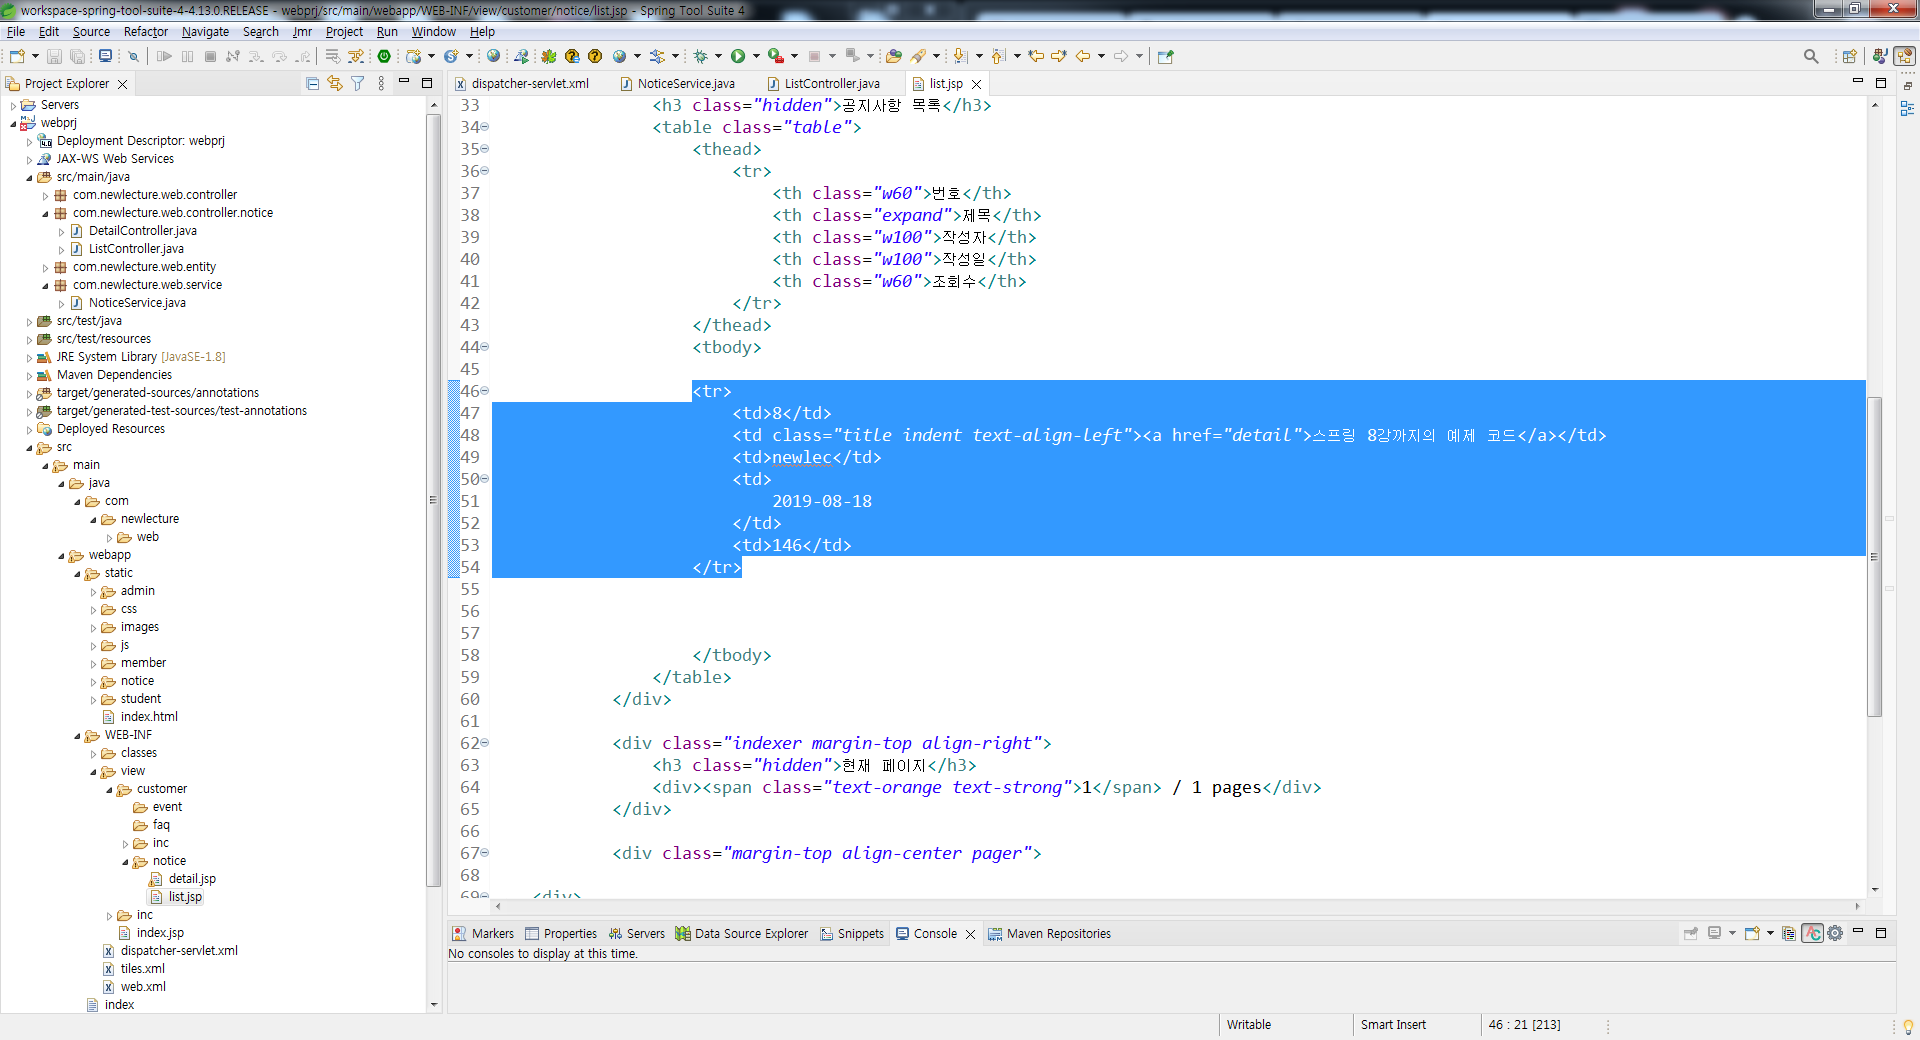Open the Markers view tab
The height and width of the screenshot is (1040, 1920).
tap(483, 933)
